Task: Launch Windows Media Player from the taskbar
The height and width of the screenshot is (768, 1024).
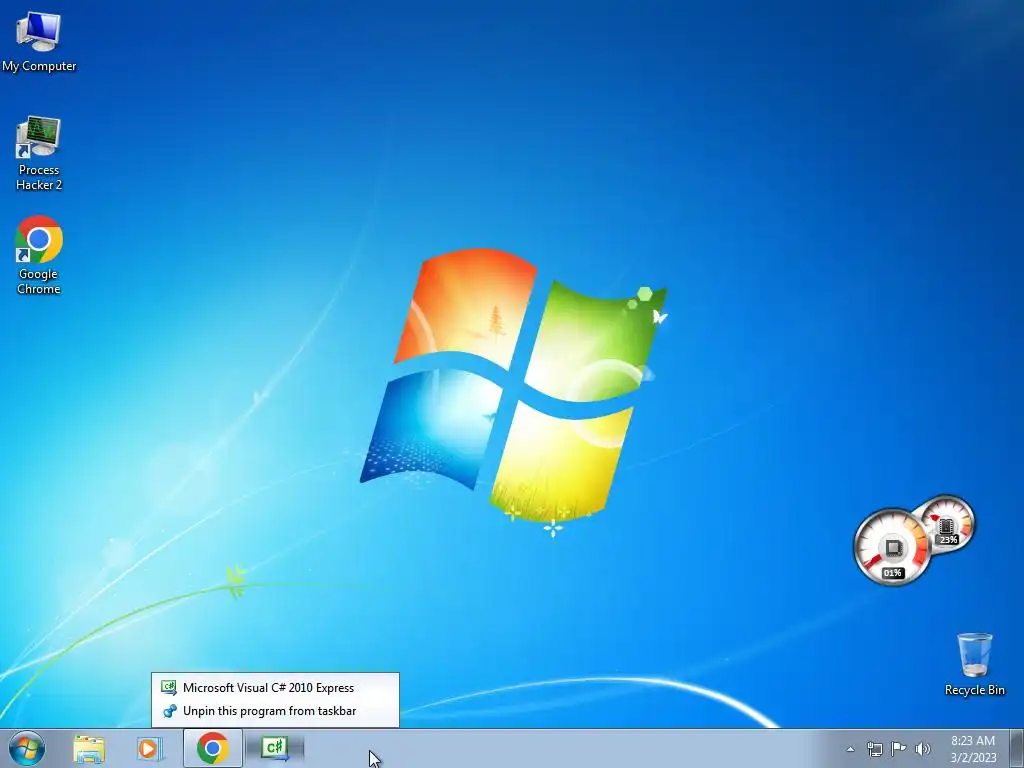Action: (149, 748)
